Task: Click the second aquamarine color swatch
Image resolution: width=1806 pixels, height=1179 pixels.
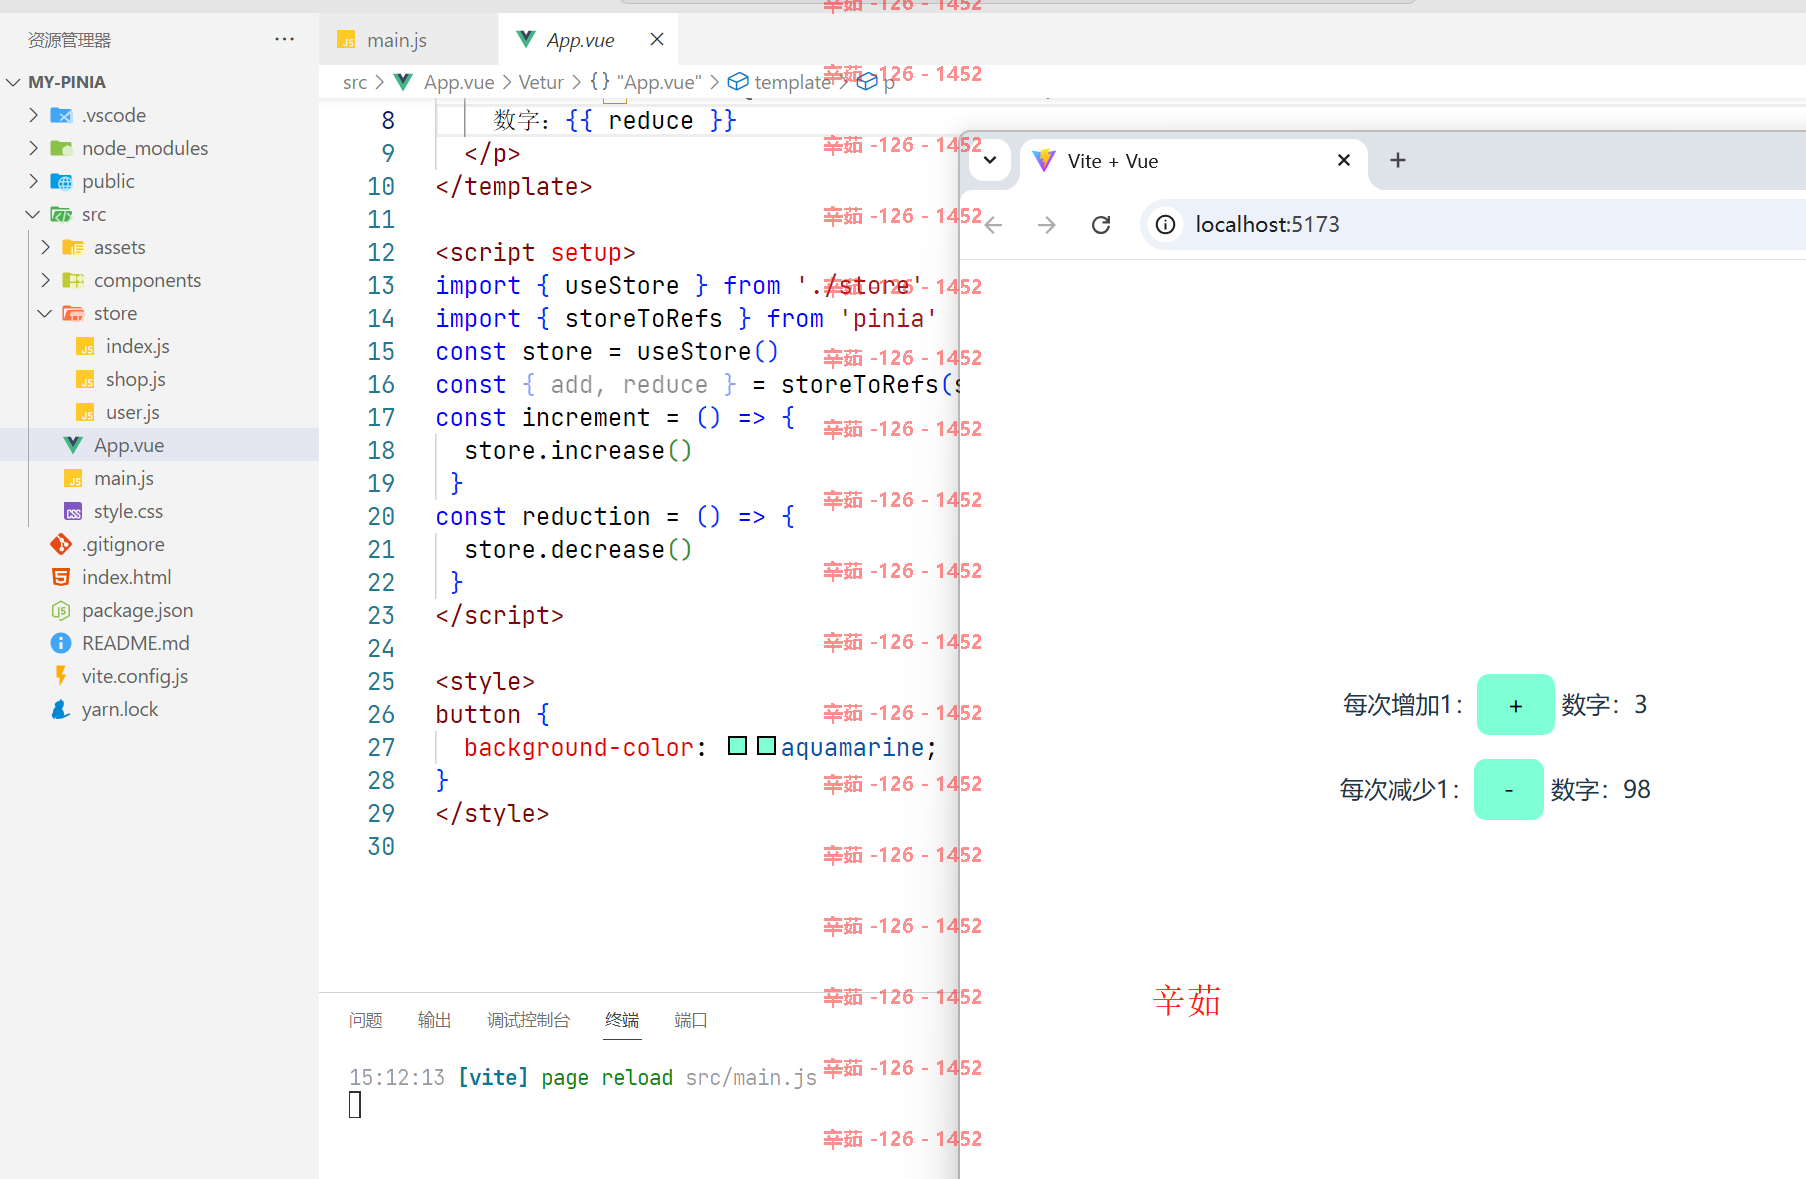Action: 767,745
